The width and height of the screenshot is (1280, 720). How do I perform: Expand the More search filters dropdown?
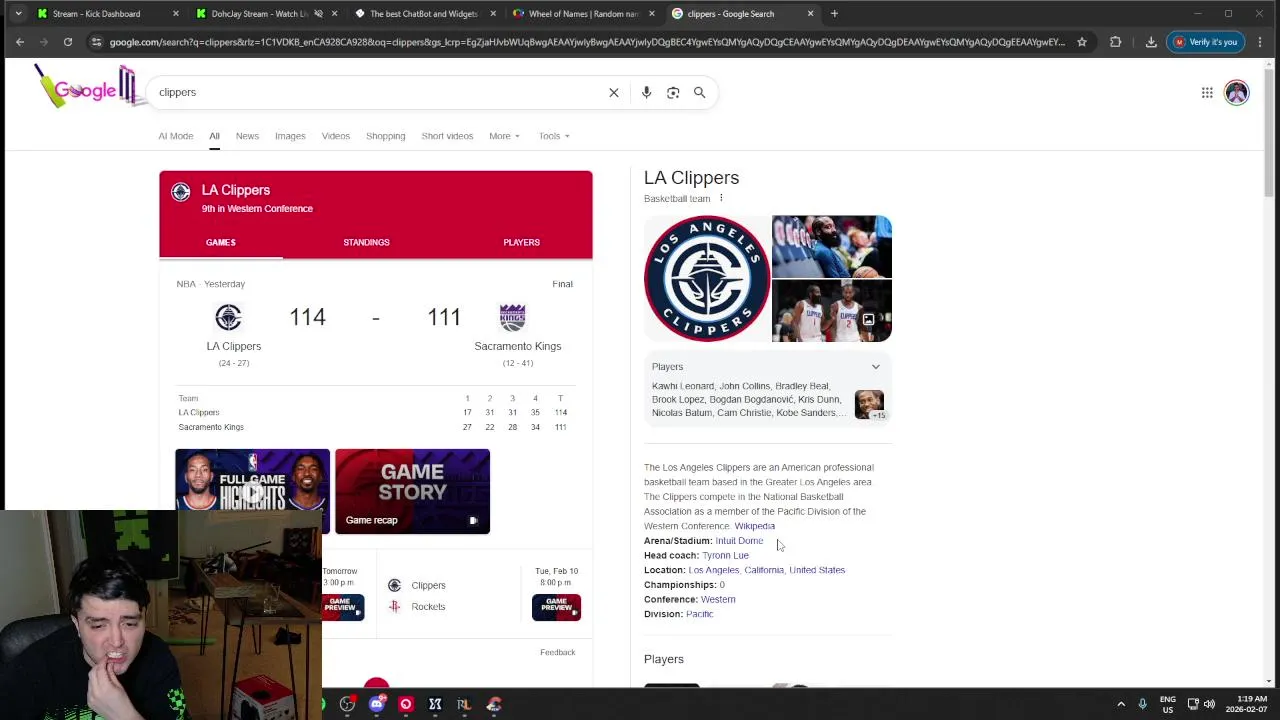(x=504, y=136)
